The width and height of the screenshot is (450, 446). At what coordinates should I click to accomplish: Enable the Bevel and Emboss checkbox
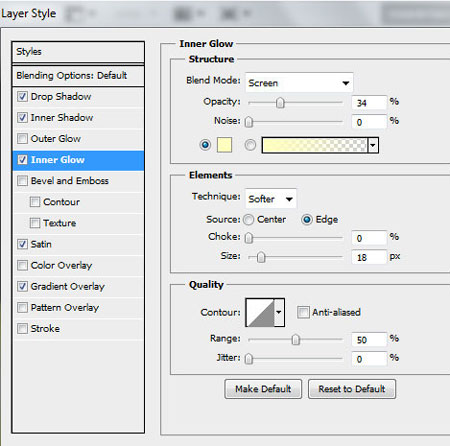(x=22, y=181)
